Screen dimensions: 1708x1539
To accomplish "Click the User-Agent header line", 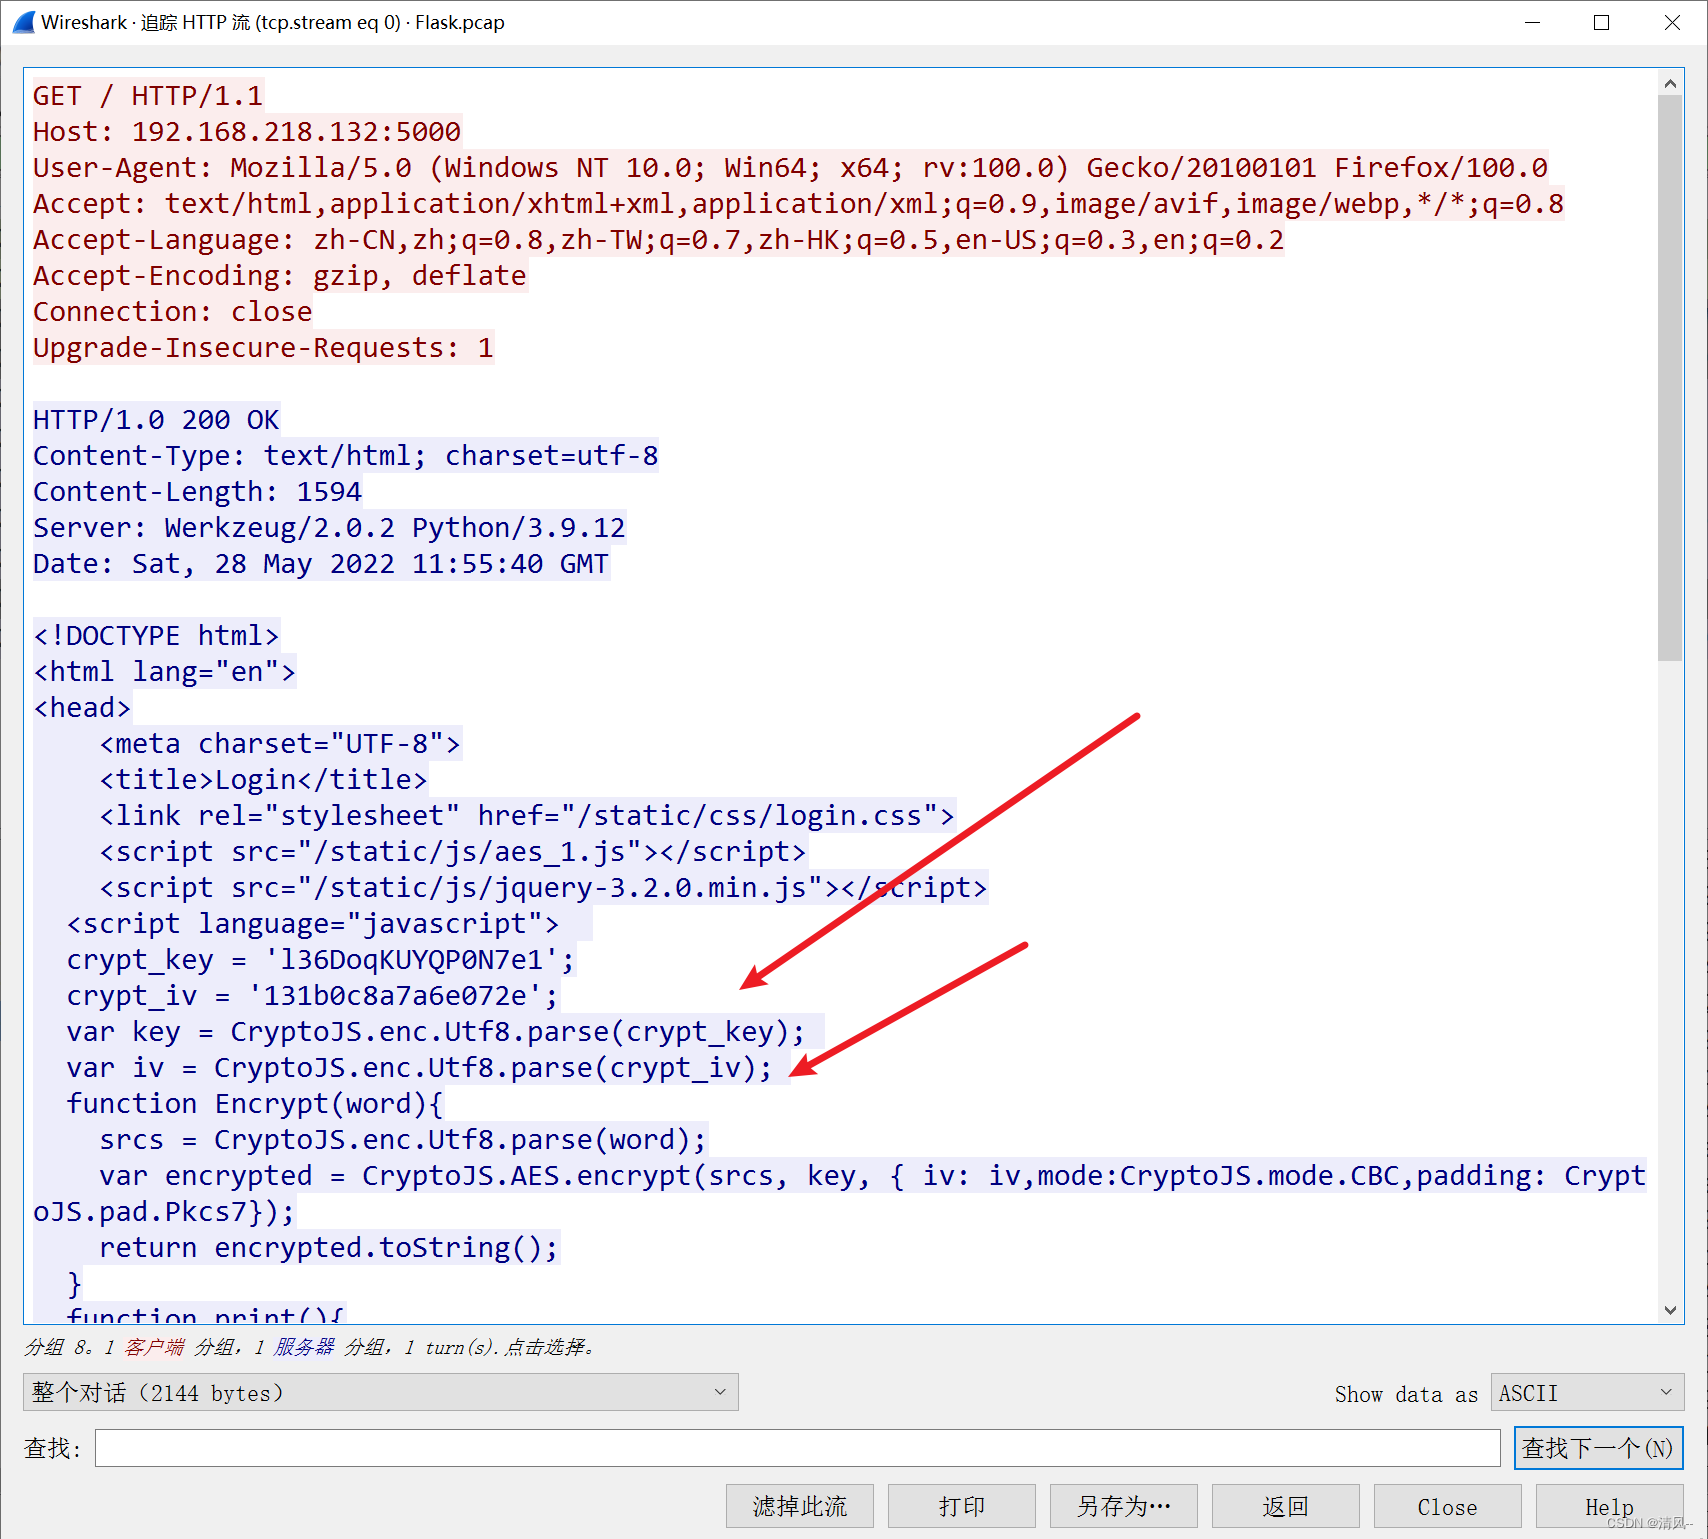I will coord(790,168).
